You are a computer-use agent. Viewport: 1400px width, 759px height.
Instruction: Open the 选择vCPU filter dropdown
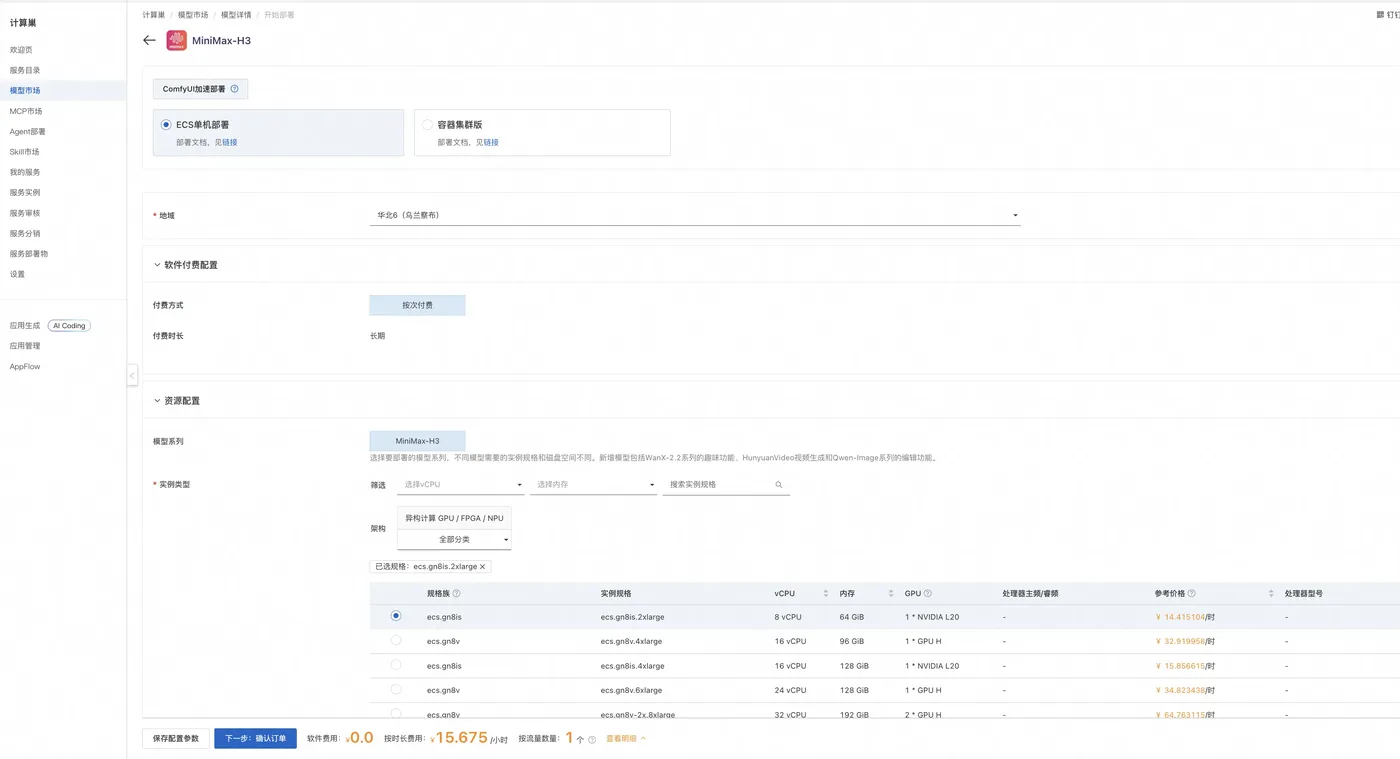461,485
